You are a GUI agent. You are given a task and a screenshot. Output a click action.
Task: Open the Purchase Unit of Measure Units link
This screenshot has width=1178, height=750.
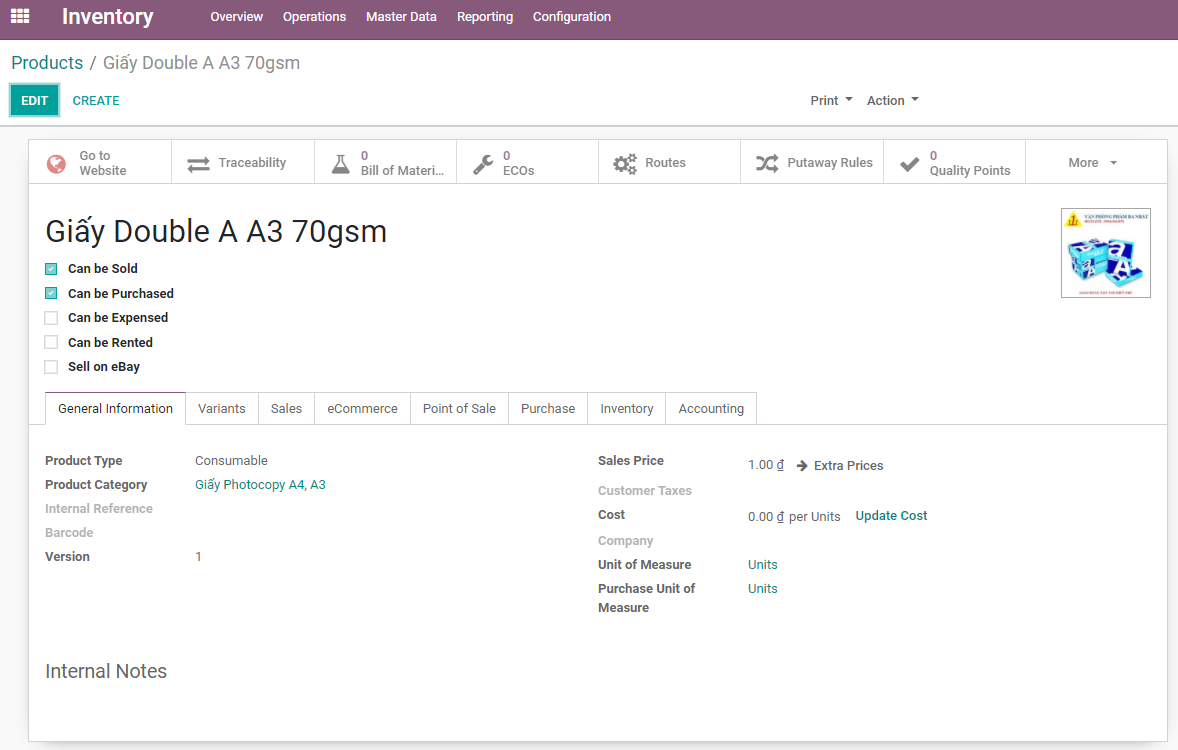[x=763, y=588]
